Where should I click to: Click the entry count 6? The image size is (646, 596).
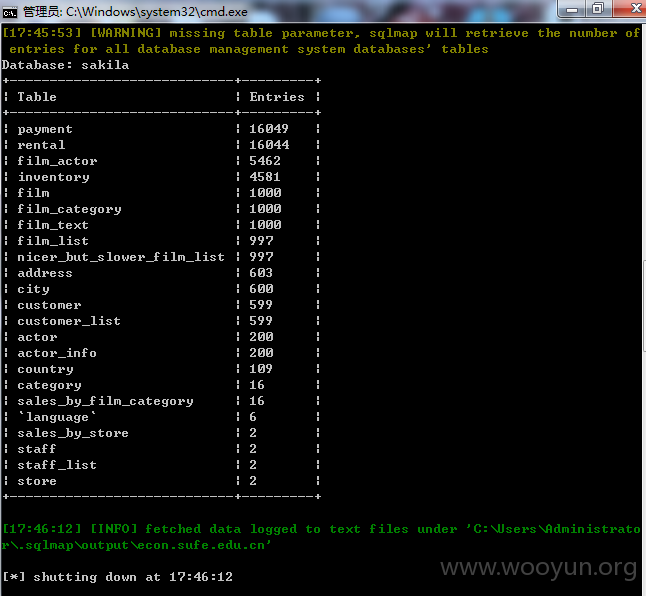click(253, 417)
